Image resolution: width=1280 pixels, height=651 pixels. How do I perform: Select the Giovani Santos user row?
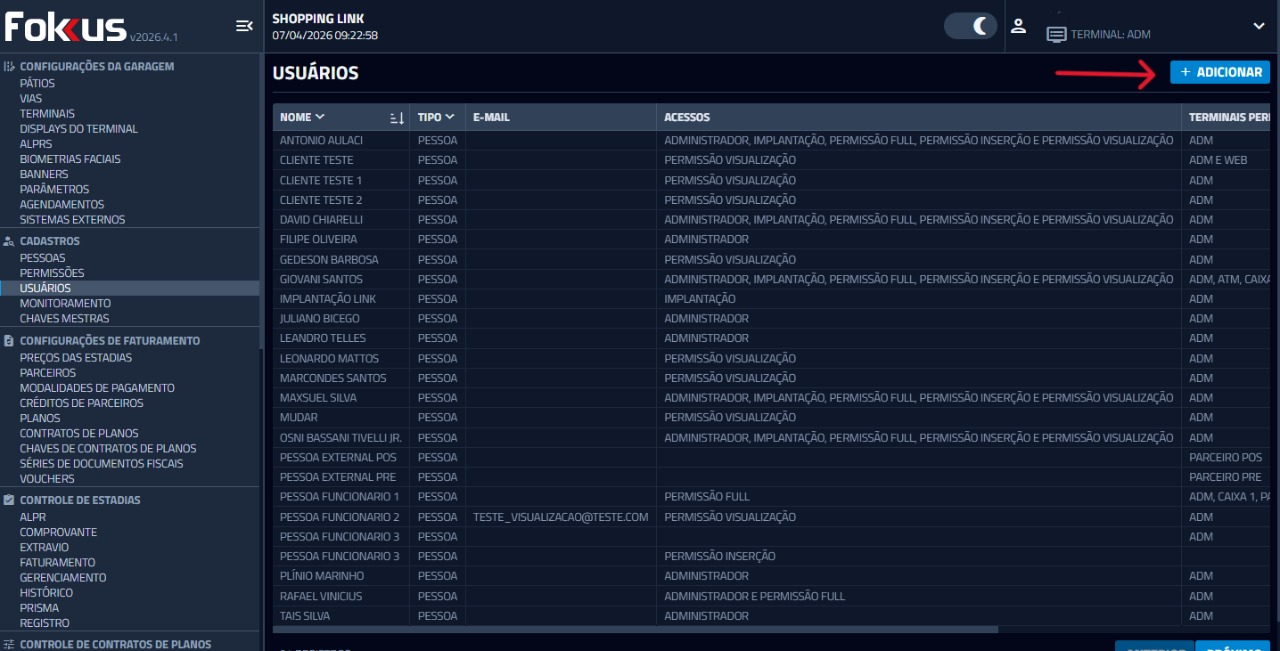321,279
